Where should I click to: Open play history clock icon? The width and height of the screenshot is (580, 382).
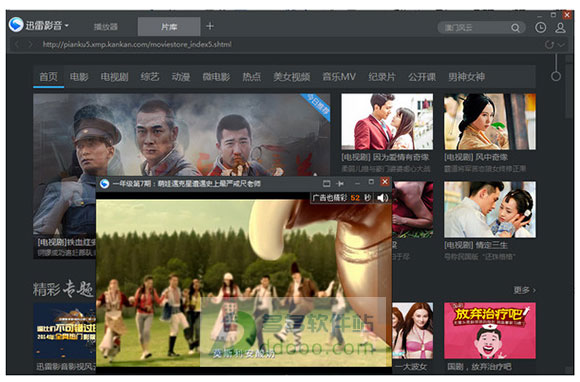pyautogui.click(x=540, y=27)
